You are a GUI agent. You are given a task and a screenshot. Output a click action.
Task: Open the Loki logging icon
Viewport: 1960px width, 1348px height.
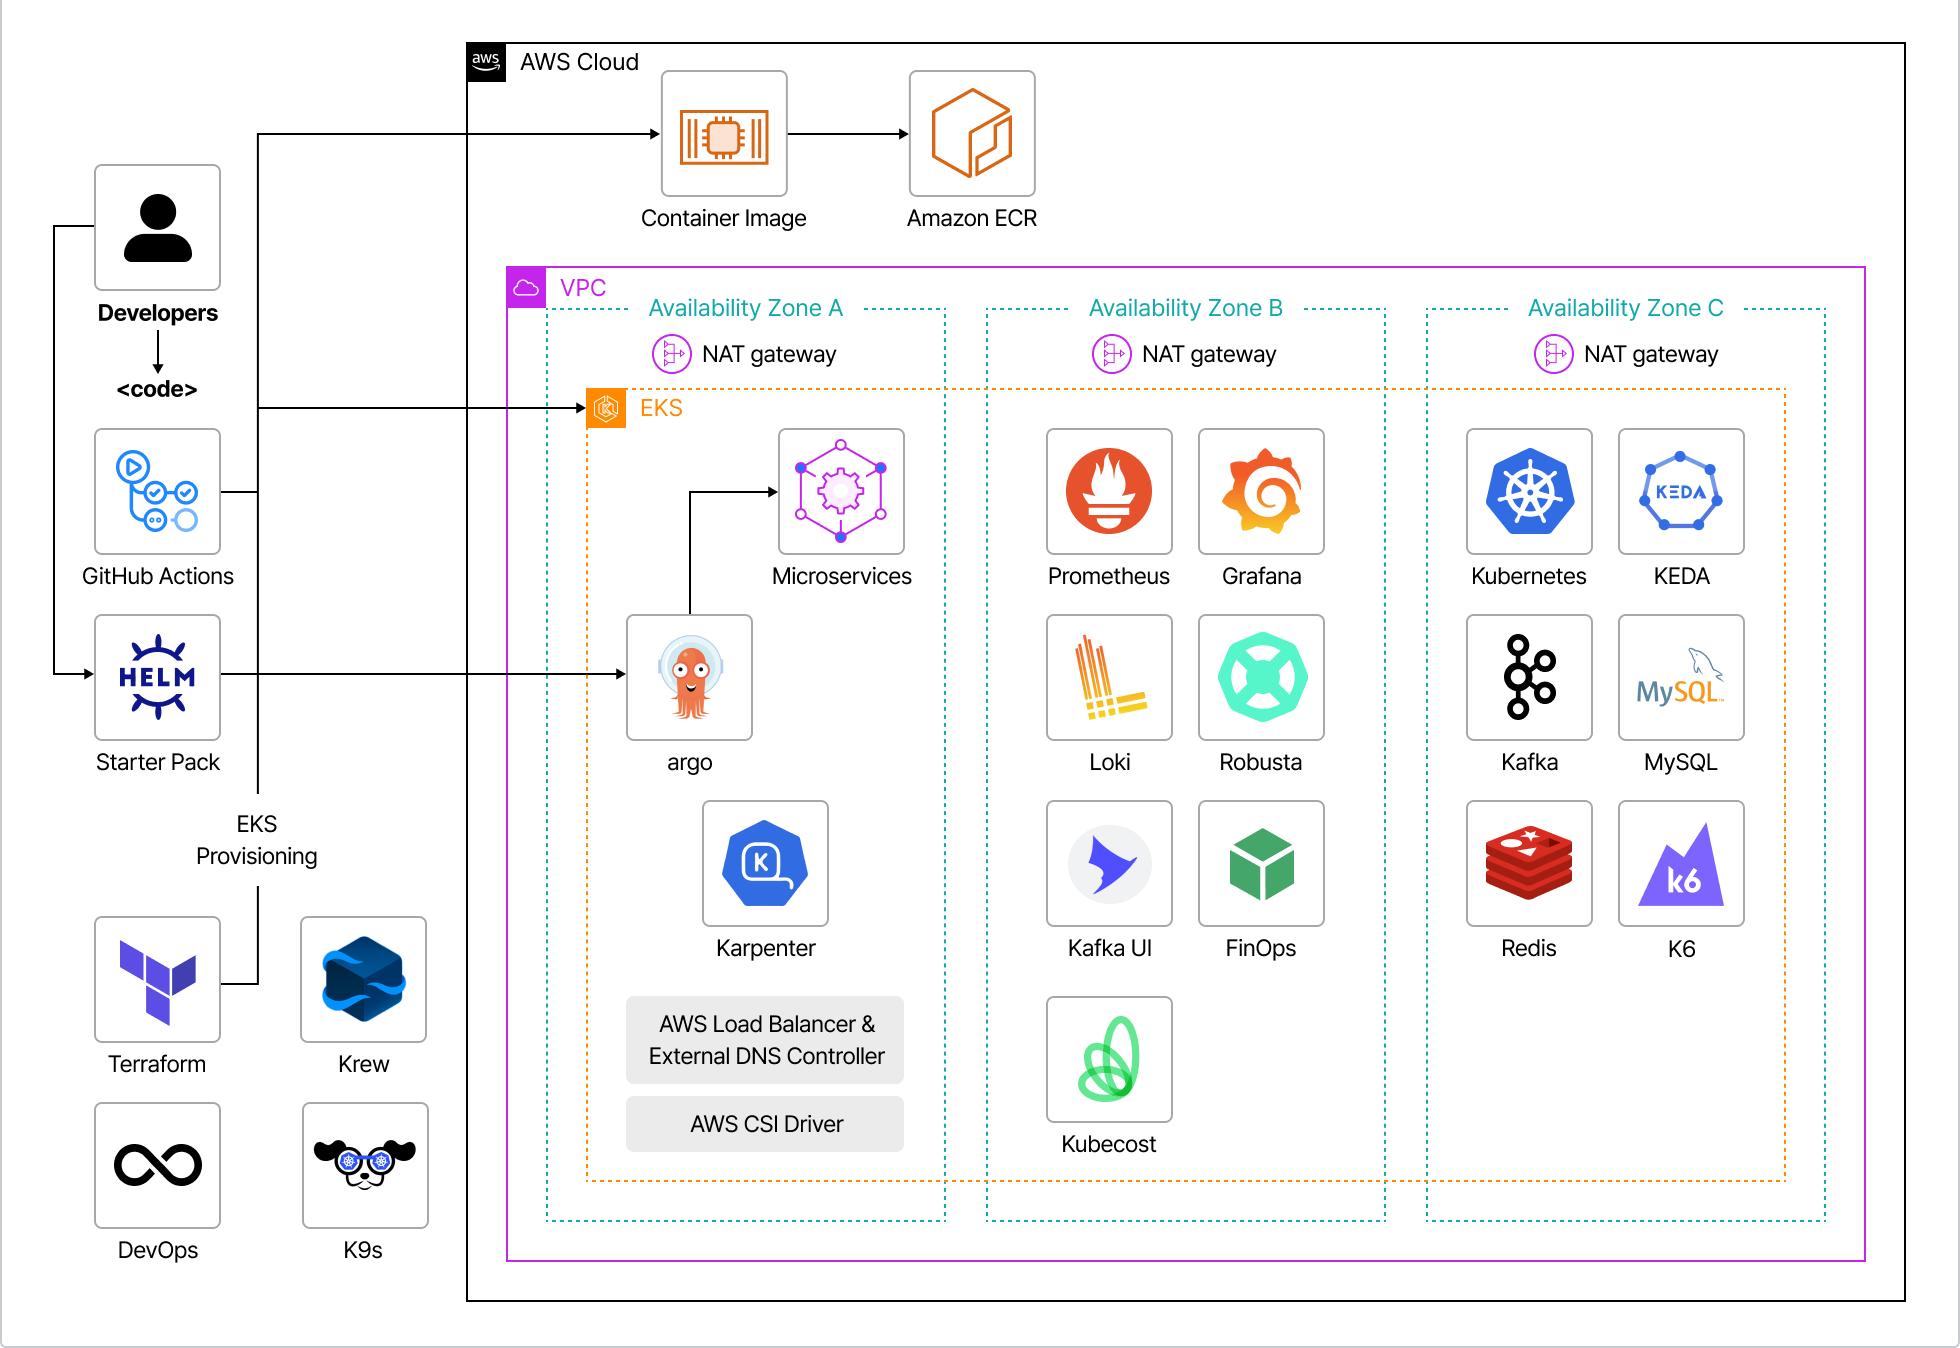point(1109,678)
